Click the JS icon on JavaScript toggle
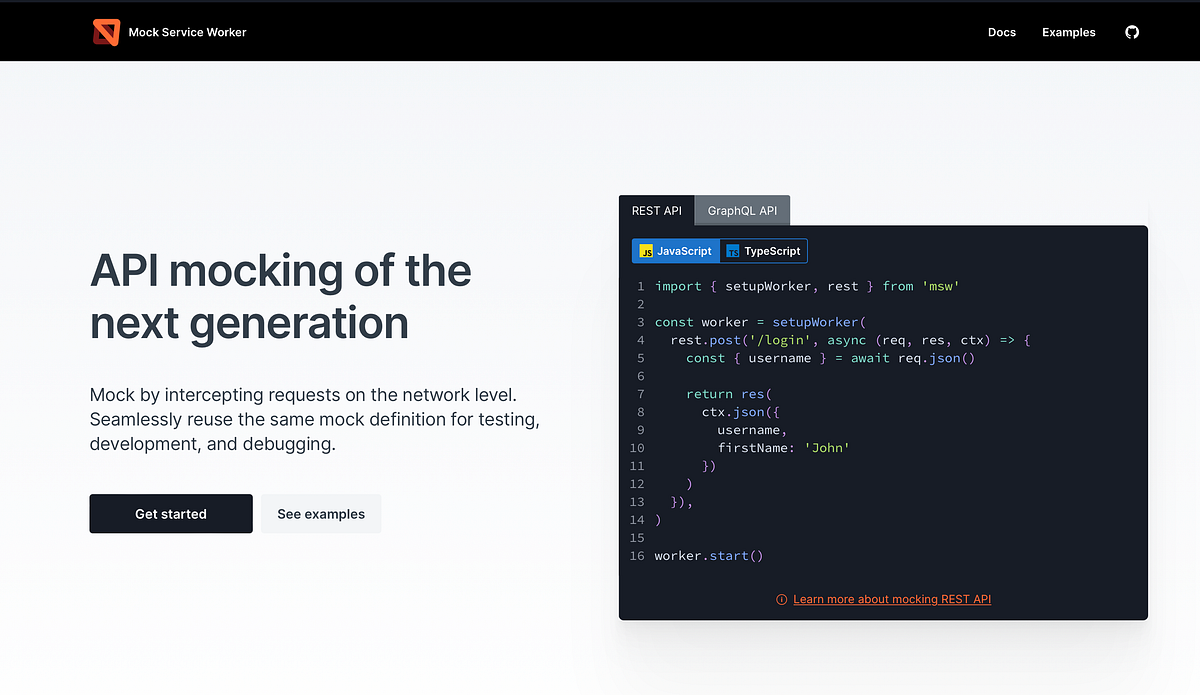Screen dimensions: 1200x695 click(x=646, y=251)
